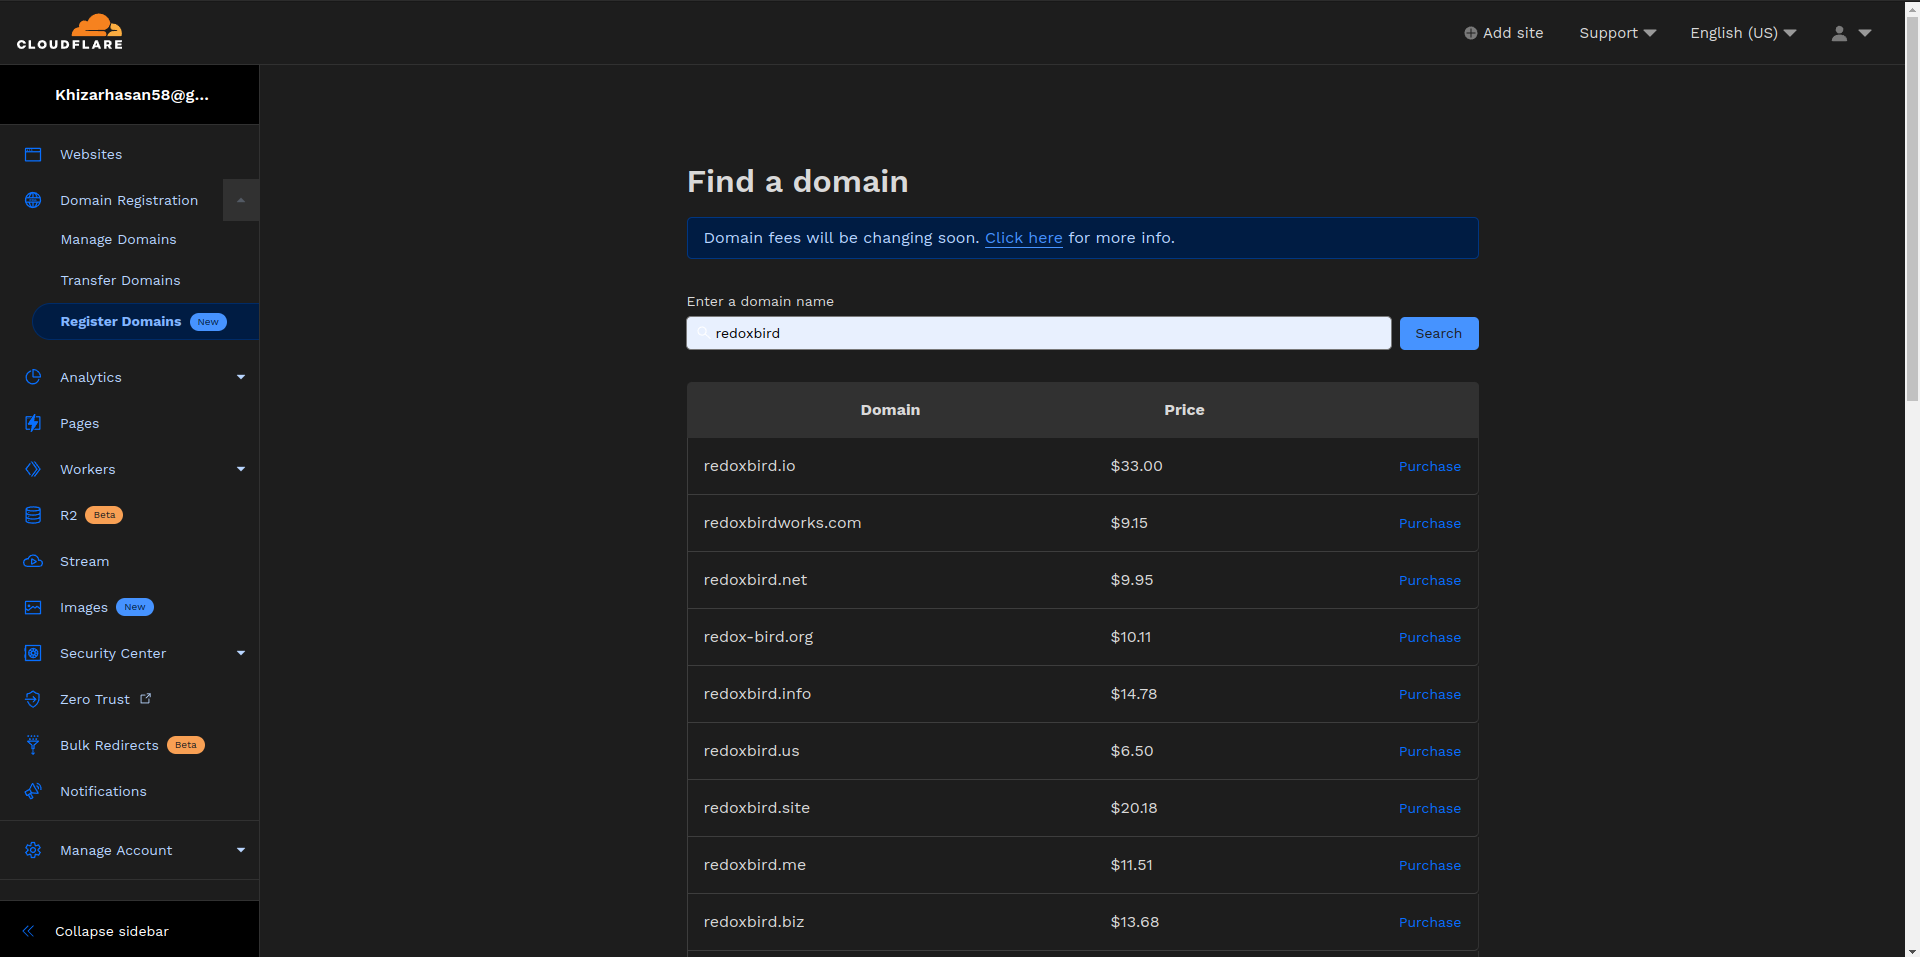Expand the Workers menu arrow
1920x957 pixels.
coord(241,469)
